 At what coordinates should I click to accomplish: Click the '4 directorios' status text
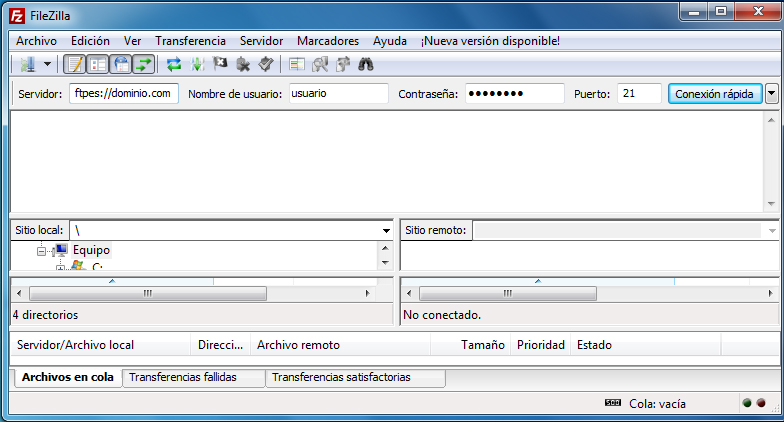tap(46, 315)
